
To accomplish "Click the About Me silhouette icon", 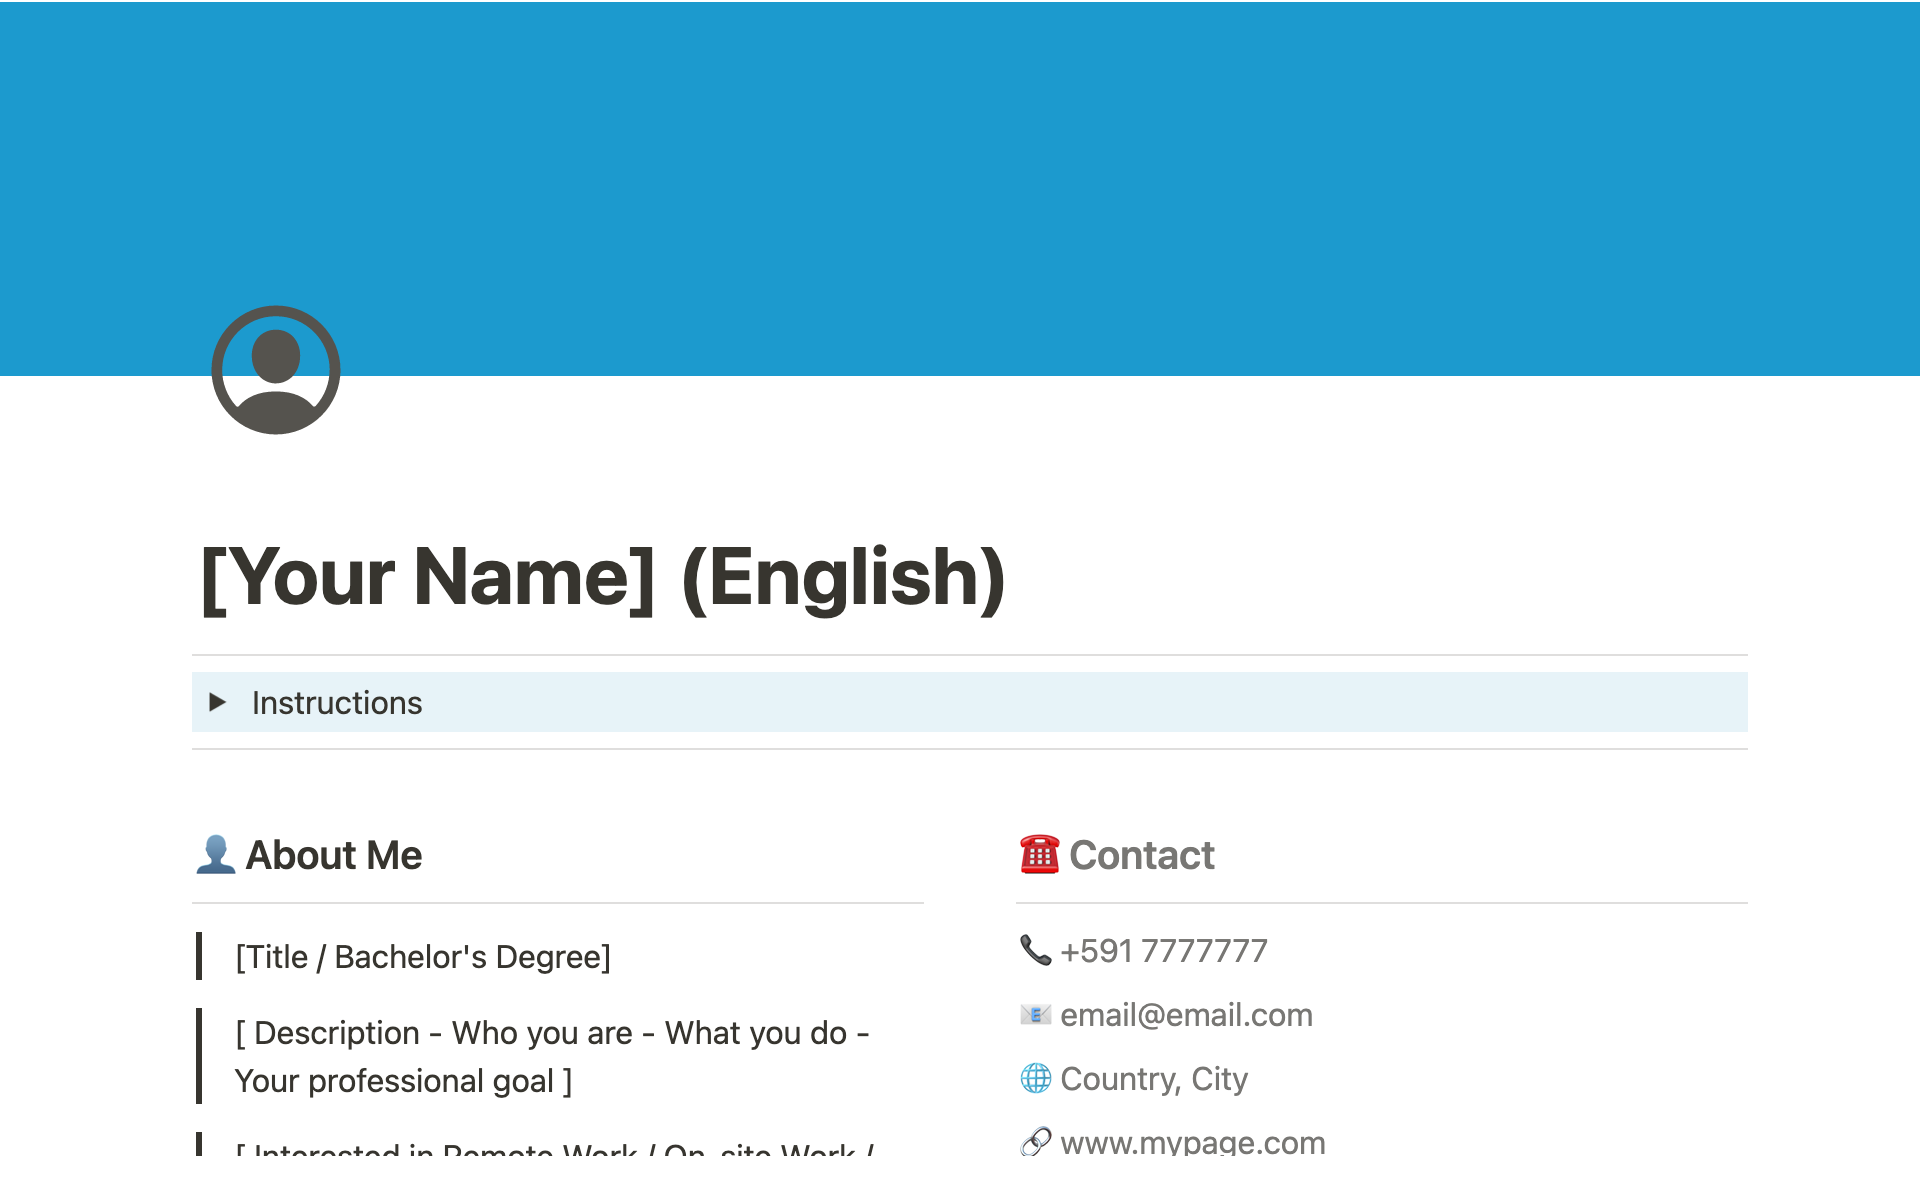I will (215, 855).
